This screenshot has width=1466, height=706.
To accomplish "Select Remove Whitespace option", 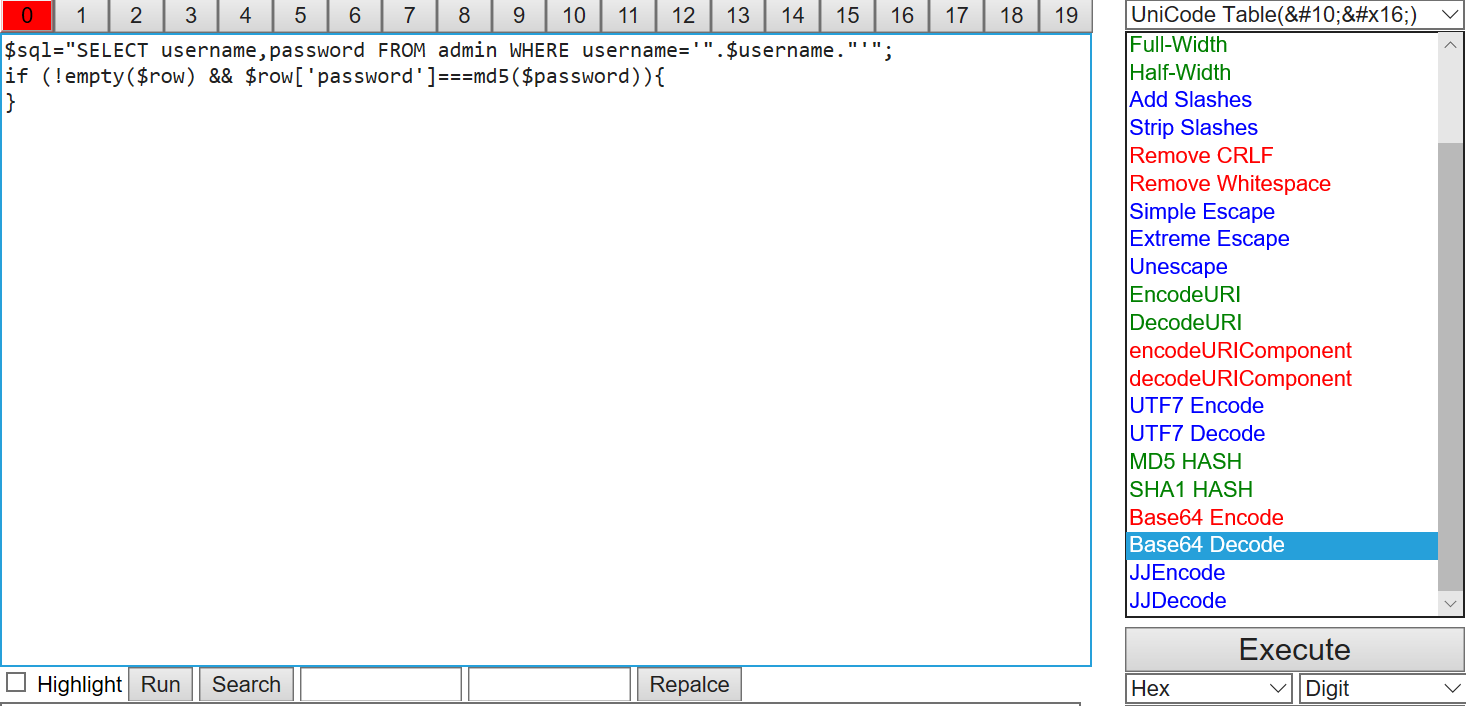I will (x=1282, y=184).
